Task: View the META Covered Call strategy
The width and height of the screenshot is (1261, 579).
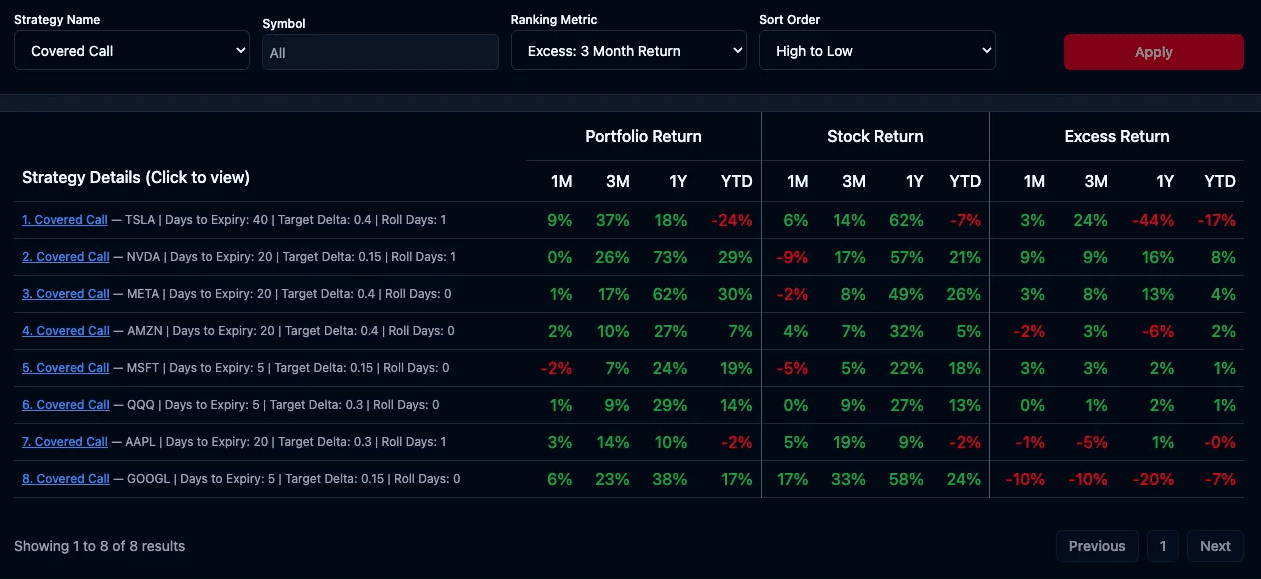Action: (x=66, y=294)
